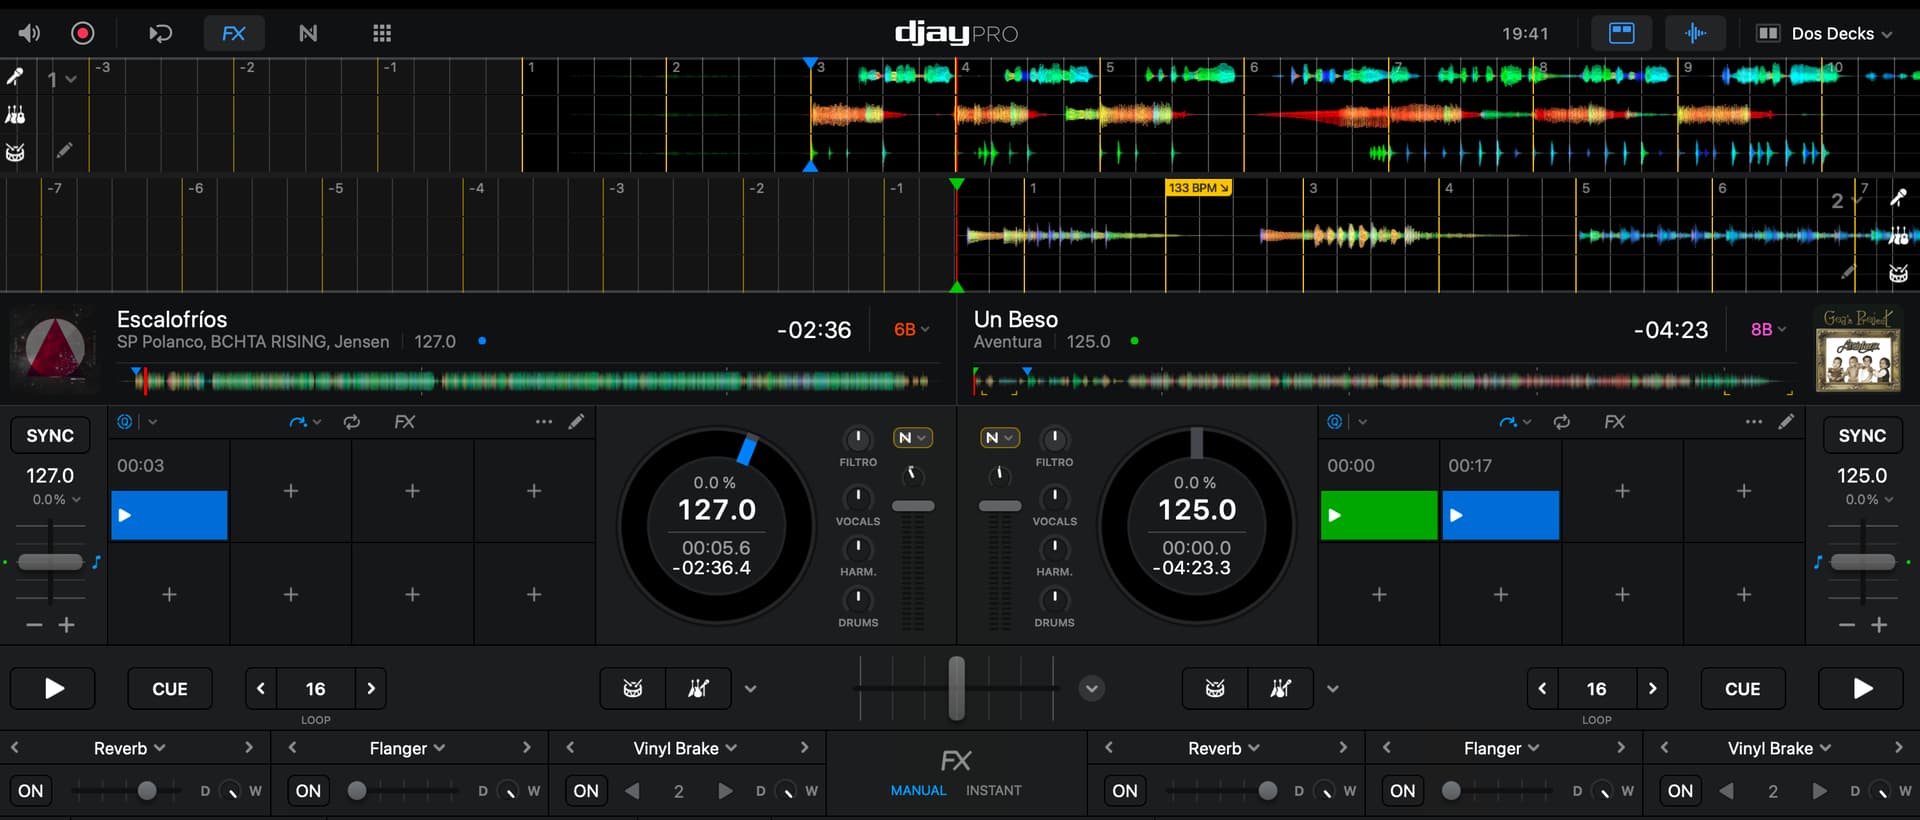Toggle the waveform view icon in top bar
Image resolution: width=1920 pixels, height=820 pixels.
(1695, 33)
